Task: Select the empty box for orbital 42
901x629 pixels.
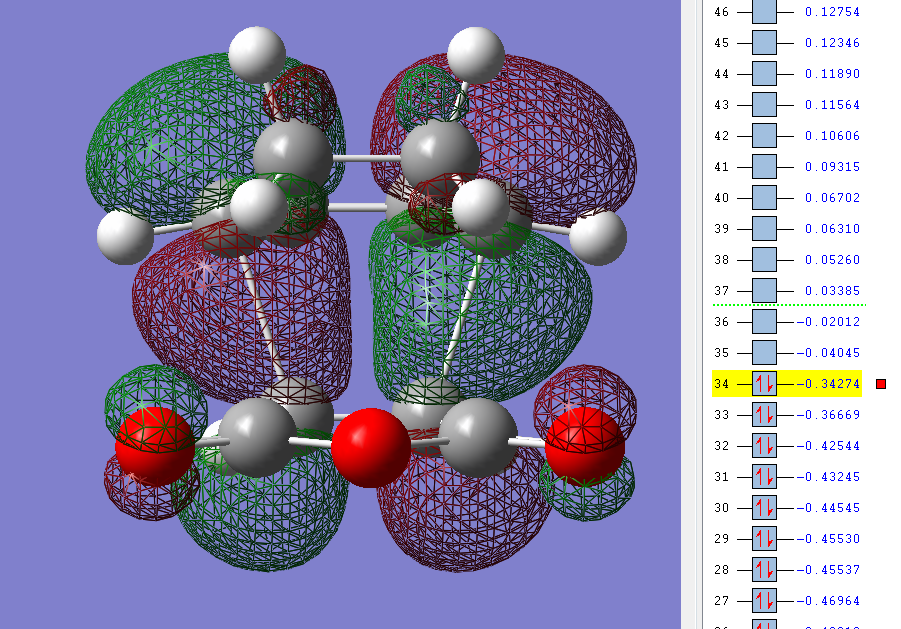Action: click(764, 136)
